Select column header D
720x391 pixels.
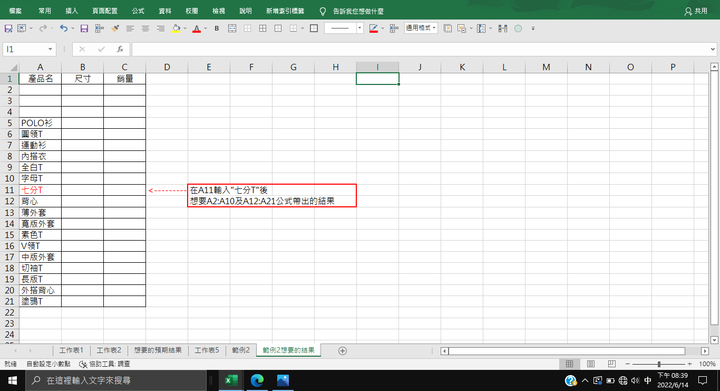click(x=167, y=67)
